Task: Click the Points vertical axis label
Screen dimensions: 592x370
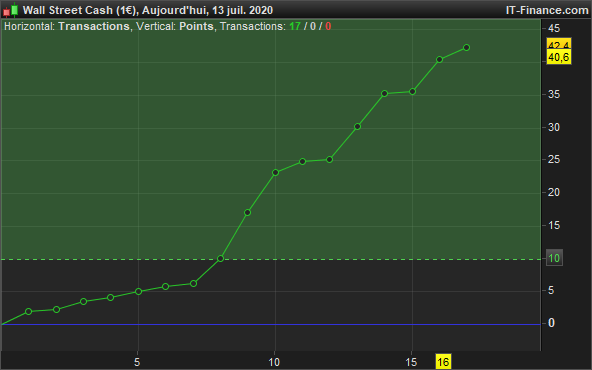Action: click(196, 26)
